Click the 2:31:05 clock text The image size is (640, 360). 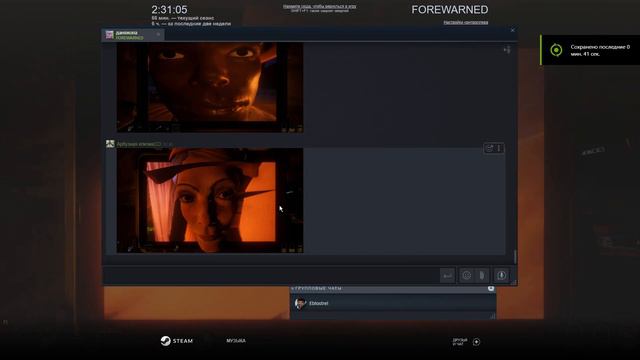pyautogui.click(x=169, y=9)
